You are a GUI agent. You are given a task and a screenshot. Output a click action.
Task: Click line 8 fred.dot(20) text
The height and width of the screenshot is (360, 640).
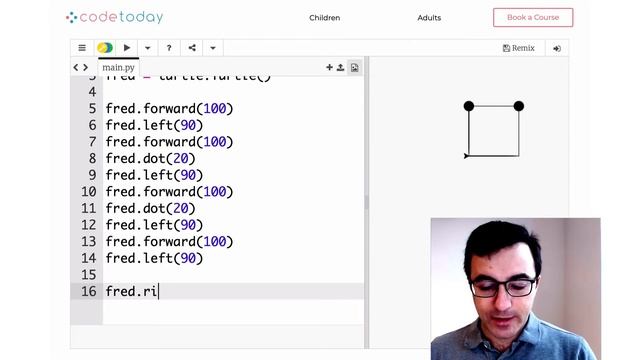pyautogui.click(x=151, y=158)
